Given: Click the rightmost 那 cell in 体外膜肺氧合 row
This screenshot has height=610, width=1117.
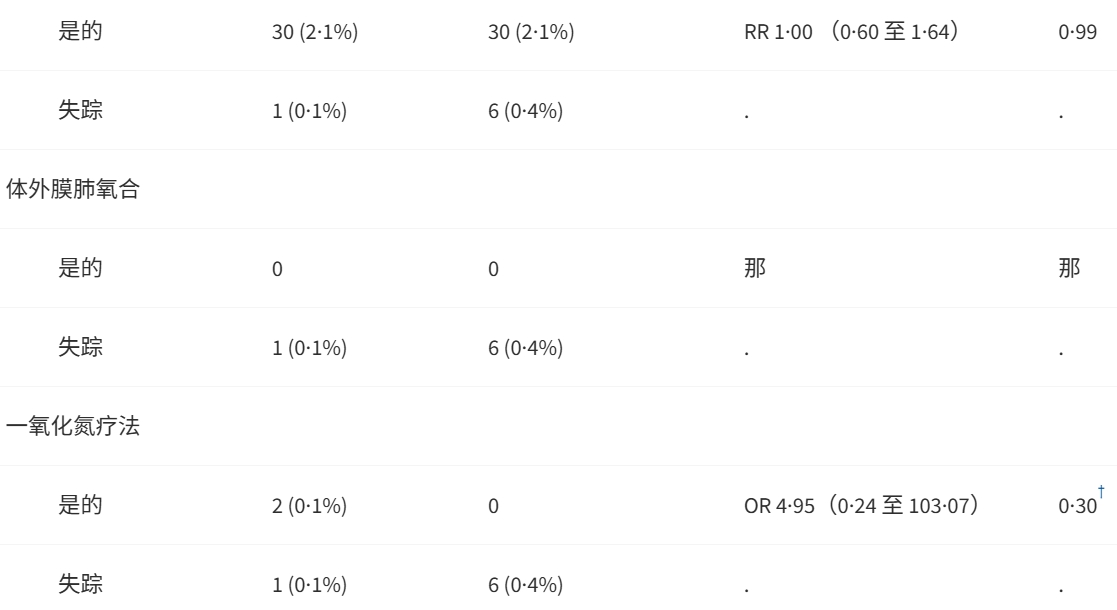Looking at the screenshot, I should [1069, 268].
